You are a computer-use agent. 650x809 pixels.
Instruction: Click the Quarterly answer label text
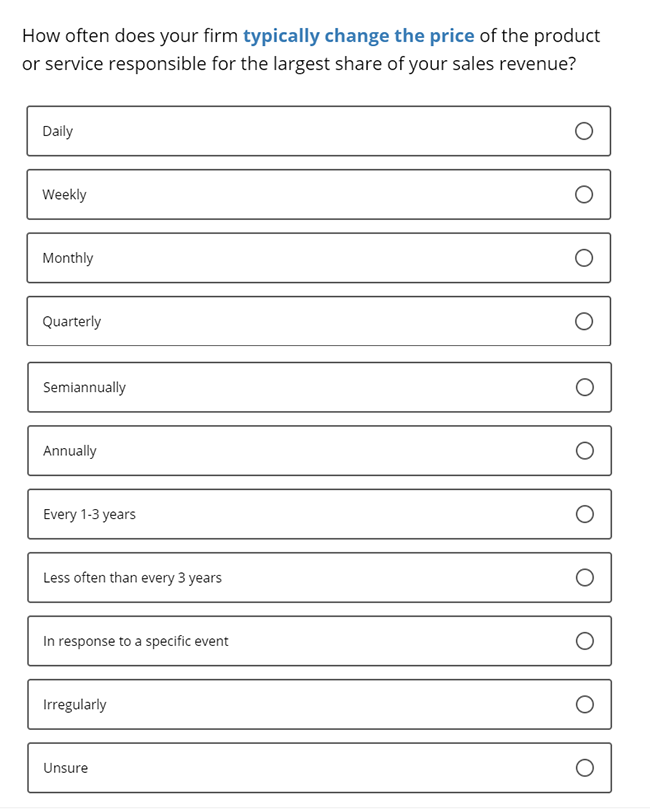(x=72, y=322)
